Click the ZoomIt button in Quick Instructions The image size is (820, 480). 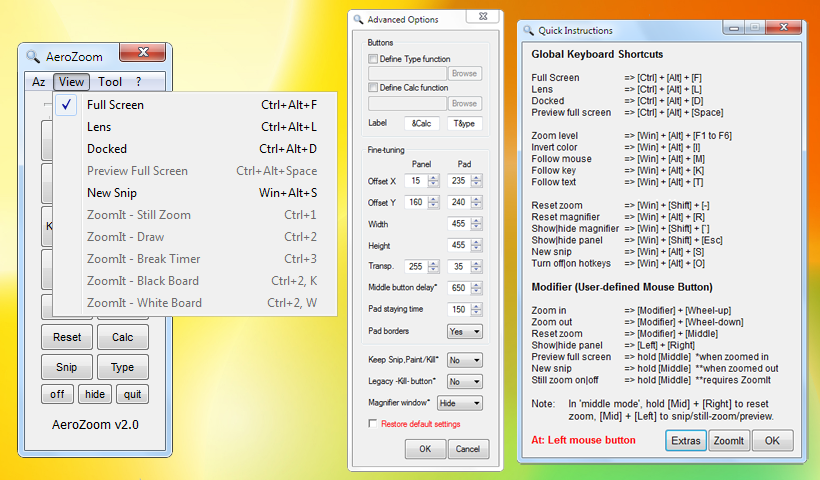(729, 441)
